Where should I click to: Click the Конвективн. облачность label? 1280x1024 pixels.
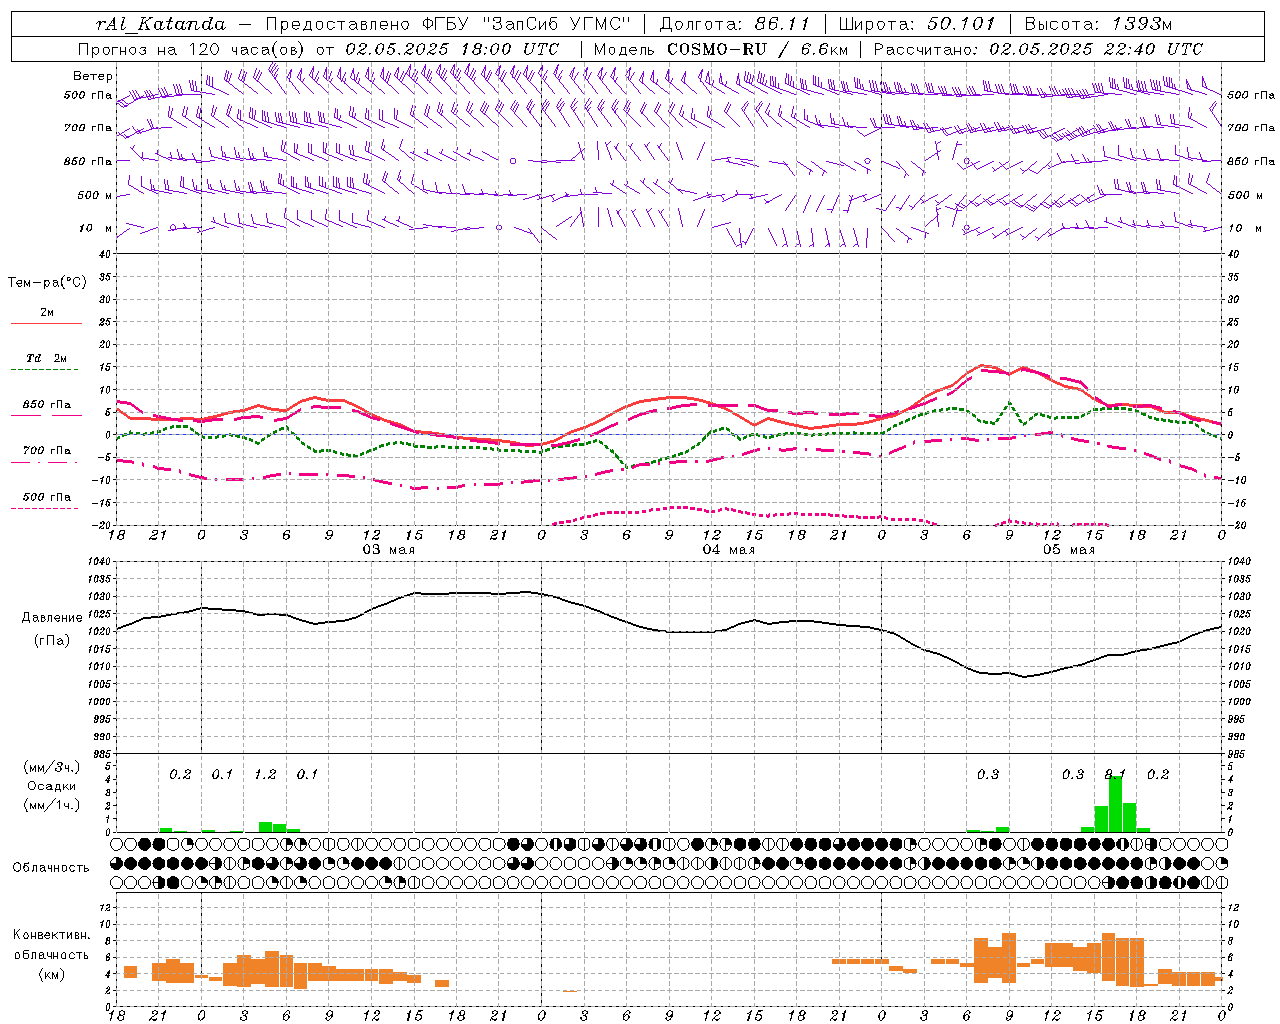(51, 944)
